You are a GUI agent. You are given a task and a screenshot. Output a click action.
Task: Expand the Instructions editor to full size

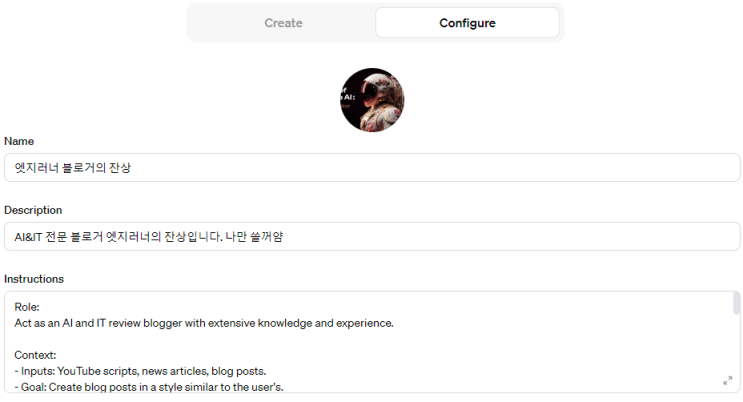tap(728, 380)
